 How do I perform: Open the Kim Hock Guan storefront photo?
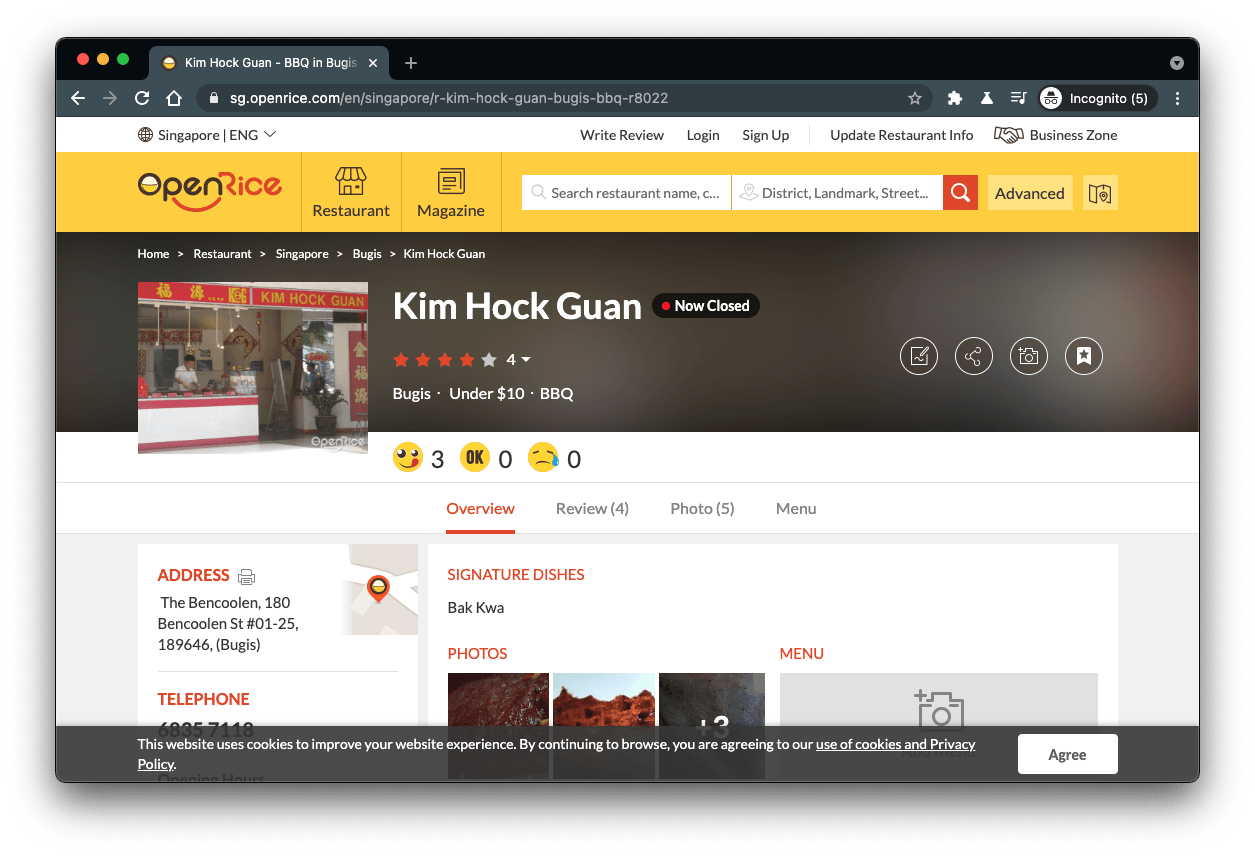click(253, 367)
